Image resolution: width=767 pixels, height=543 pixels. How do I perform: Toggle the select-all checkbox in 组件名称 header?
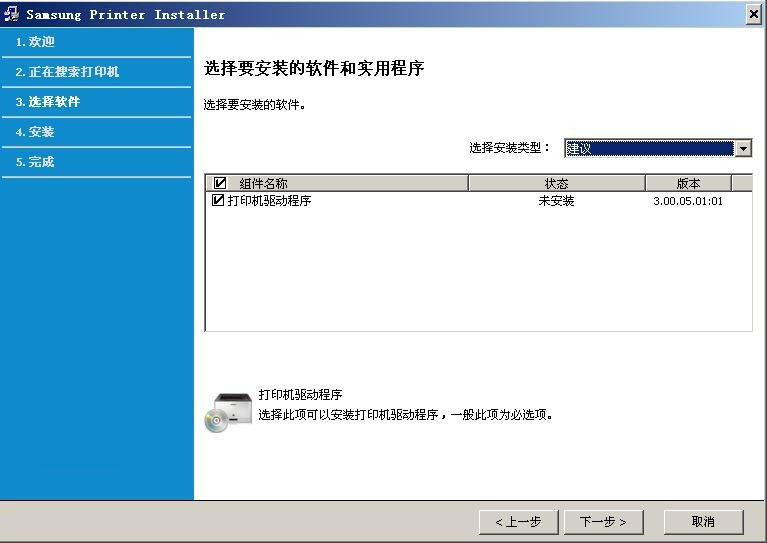(x=220, y=183)
